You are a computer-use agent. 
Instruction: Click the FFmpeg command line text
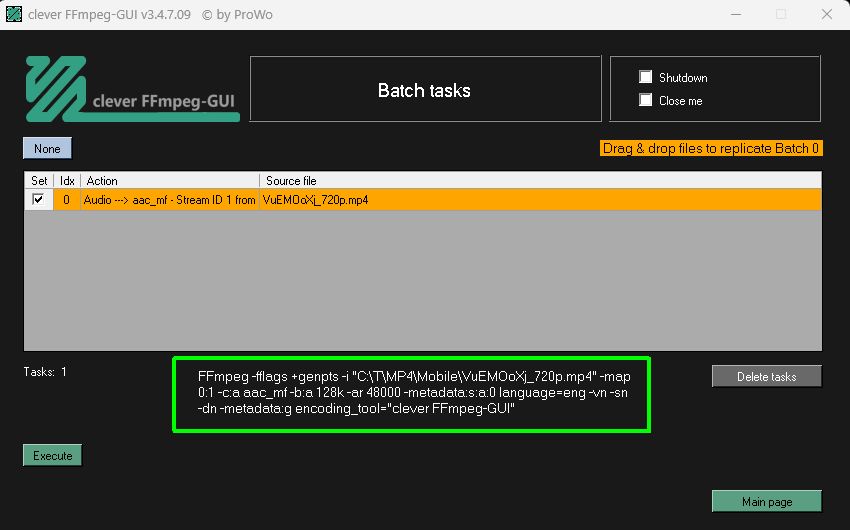click(414, 392)
